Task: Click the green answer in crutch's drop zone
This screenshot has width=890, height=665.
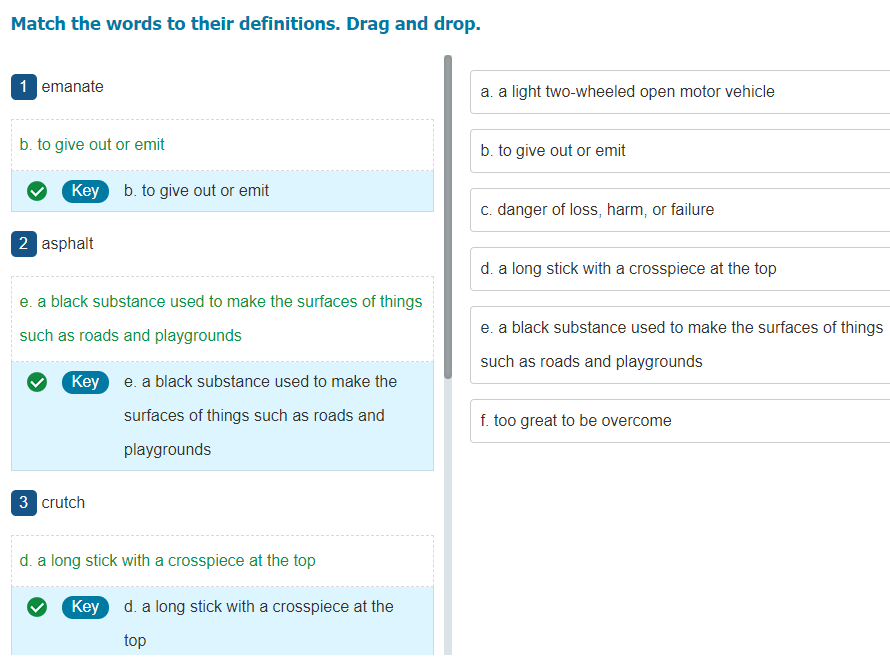Action: 168,561
